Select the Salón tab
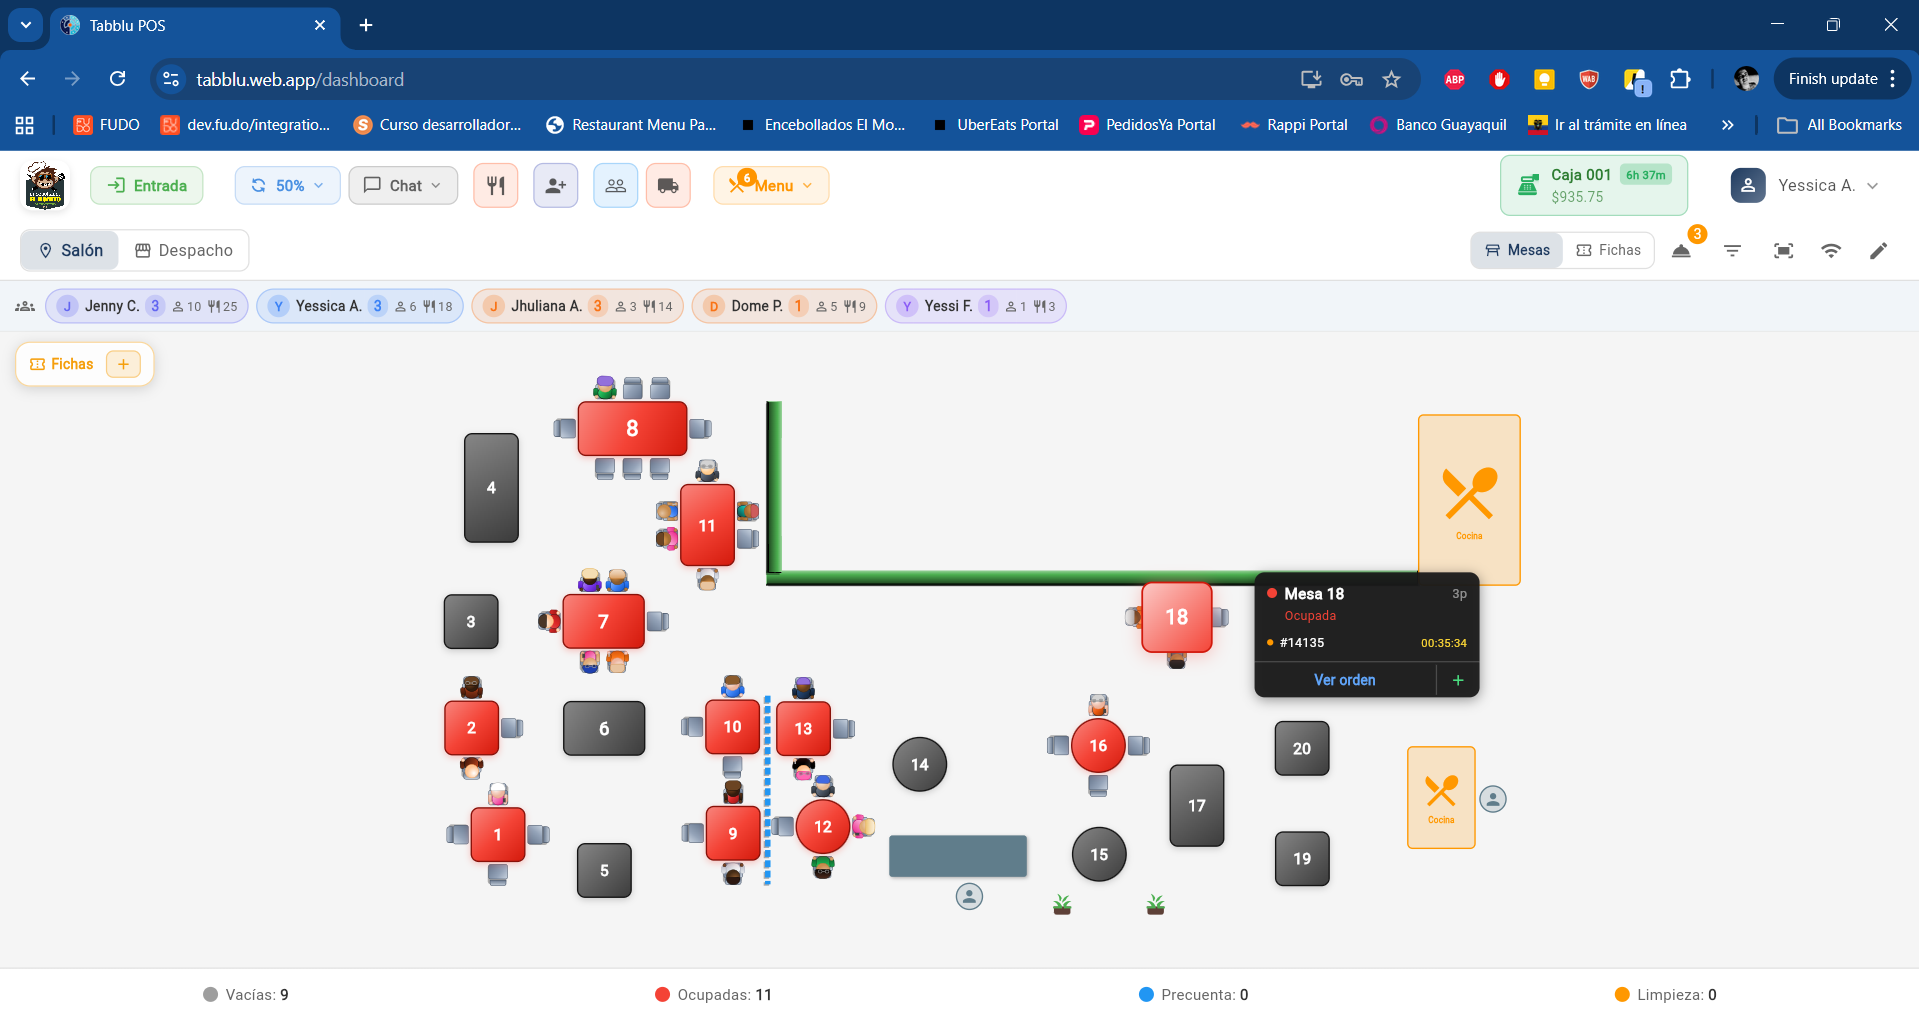This screenshot has height=1018, width=1919. click(x=70, y=250)
